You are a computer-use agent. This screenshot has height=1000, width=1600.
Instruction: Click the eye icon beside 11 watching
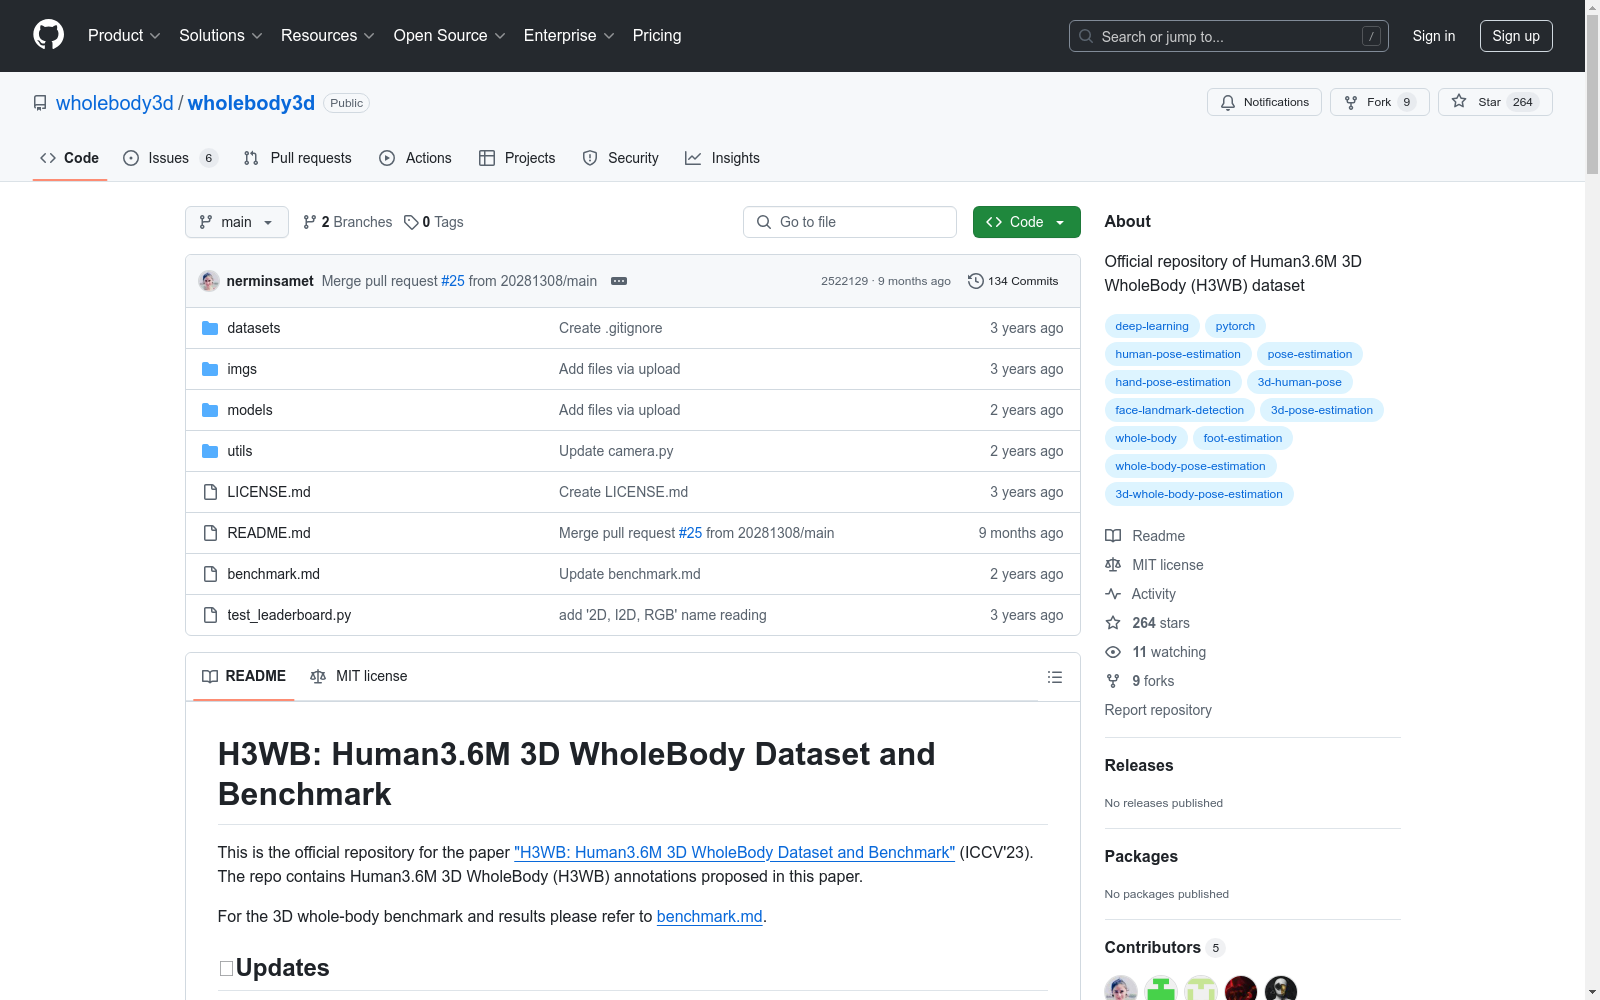click(1113, 652)
